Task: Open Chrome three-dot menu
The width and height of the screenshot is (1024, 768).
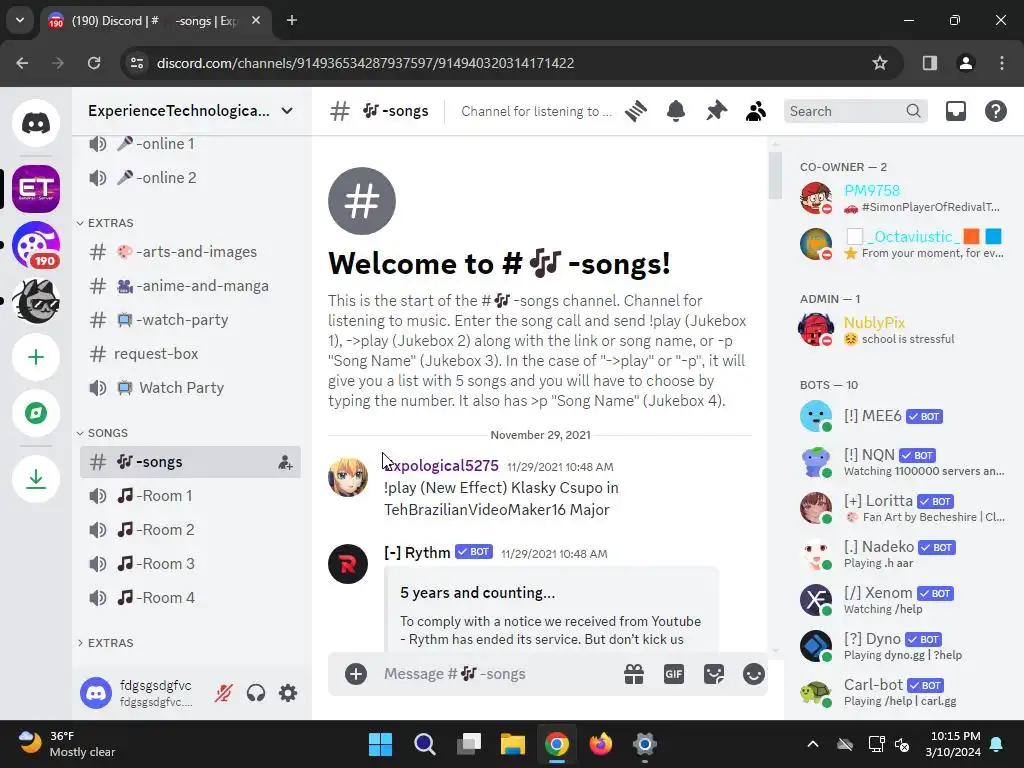Action: pos(1002,63)
